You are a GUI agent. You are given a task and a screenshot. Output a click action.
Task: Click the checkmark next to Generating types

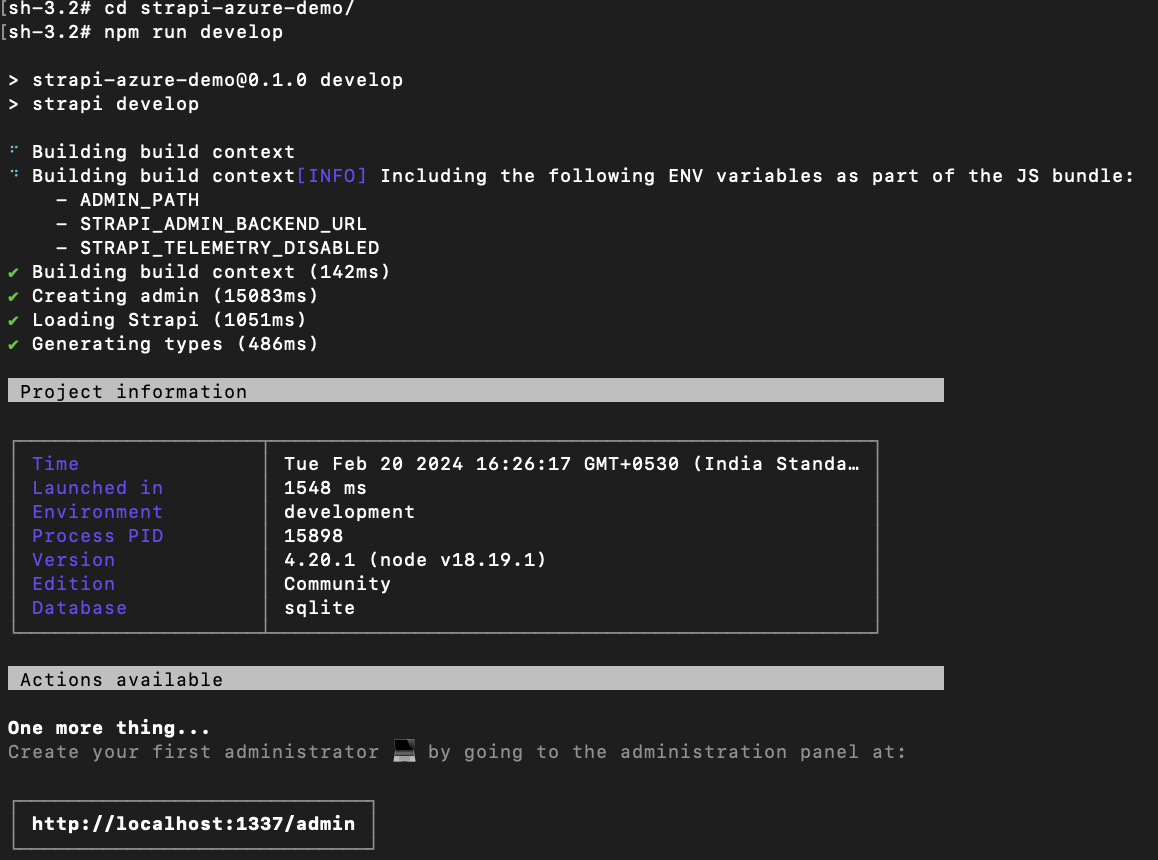pyautogui.click(x=14, y=343)
